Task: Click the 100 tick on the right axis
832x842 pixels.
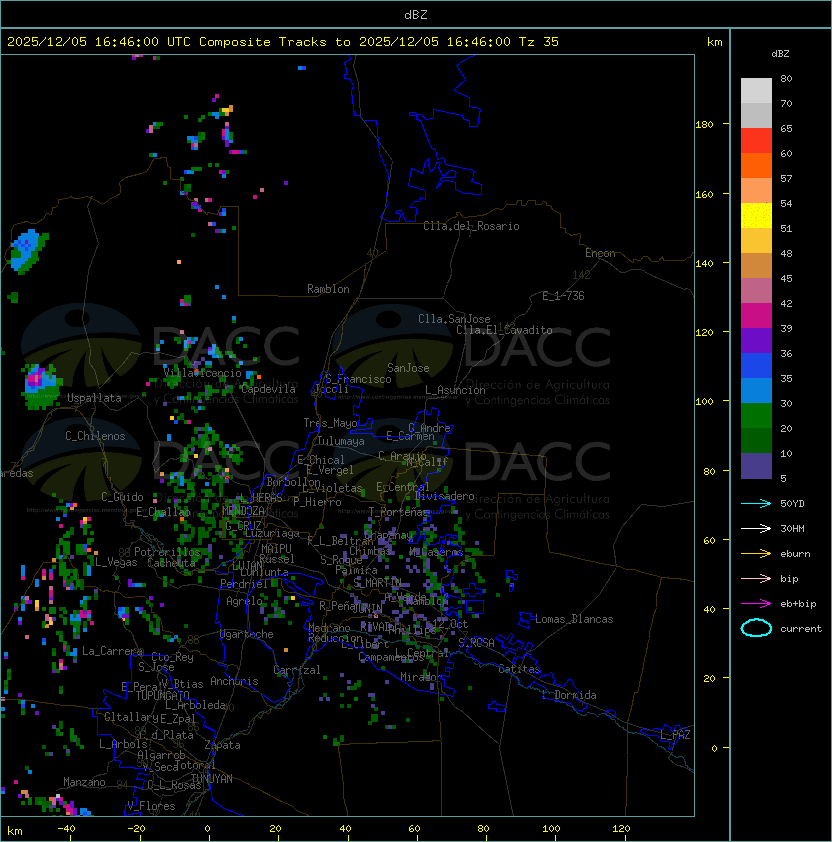Action: 704,402
